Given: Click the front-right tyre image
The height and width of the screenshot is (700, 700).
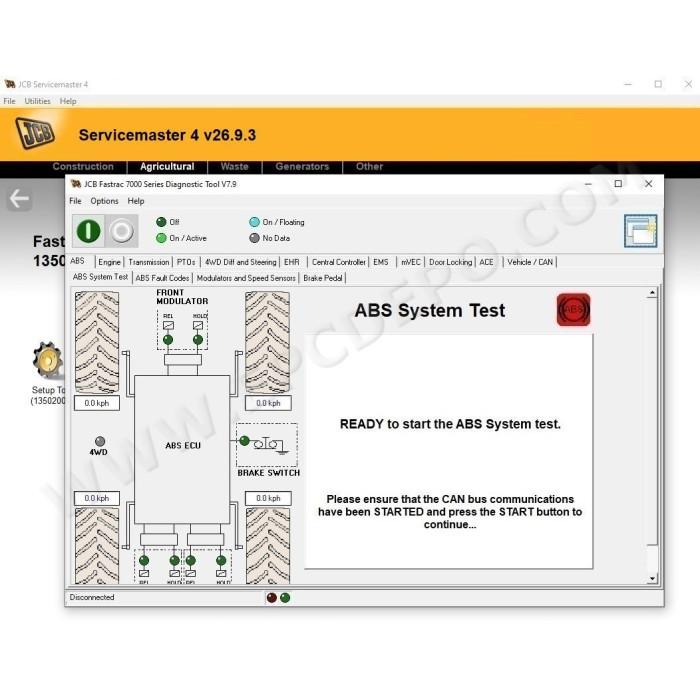Looking at the screenshot, I should tap(267, 342).
